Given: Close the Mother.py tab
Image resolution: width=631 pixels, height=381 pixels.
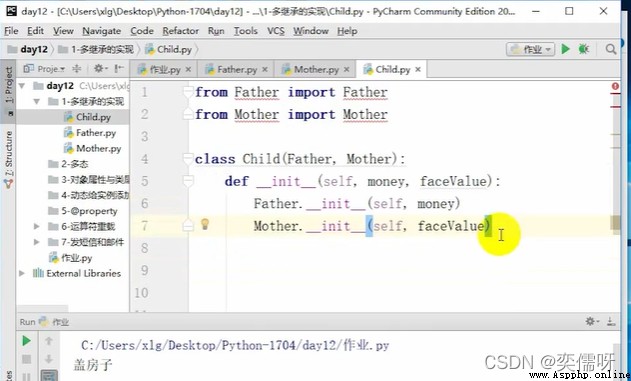Looking at the screenshot, I should point(346,70).
